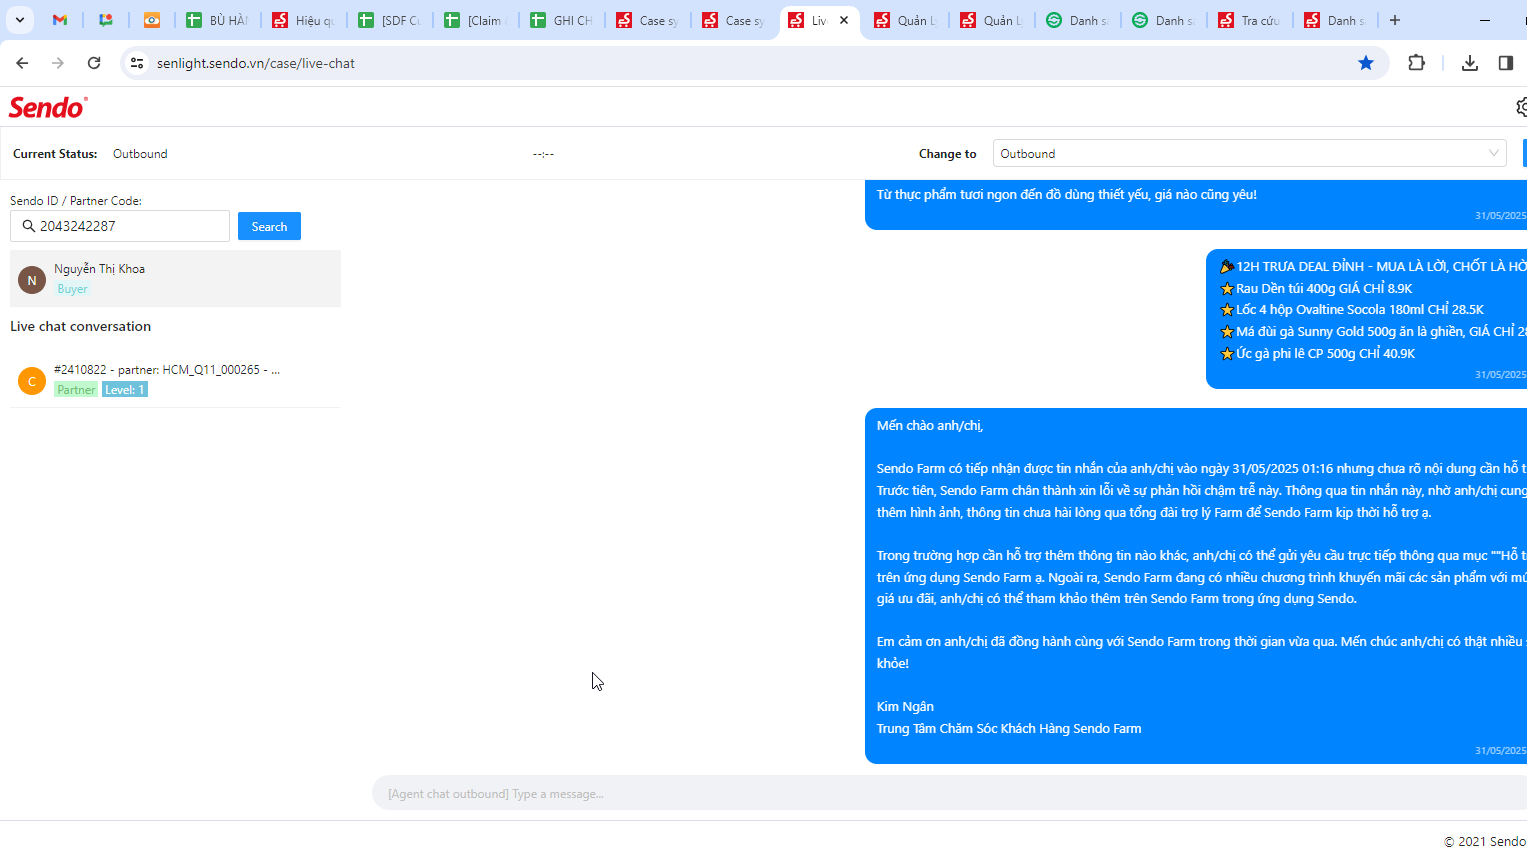
Task: Switch to the Hiệu qu tab
Action: click(x=304, y=20)
